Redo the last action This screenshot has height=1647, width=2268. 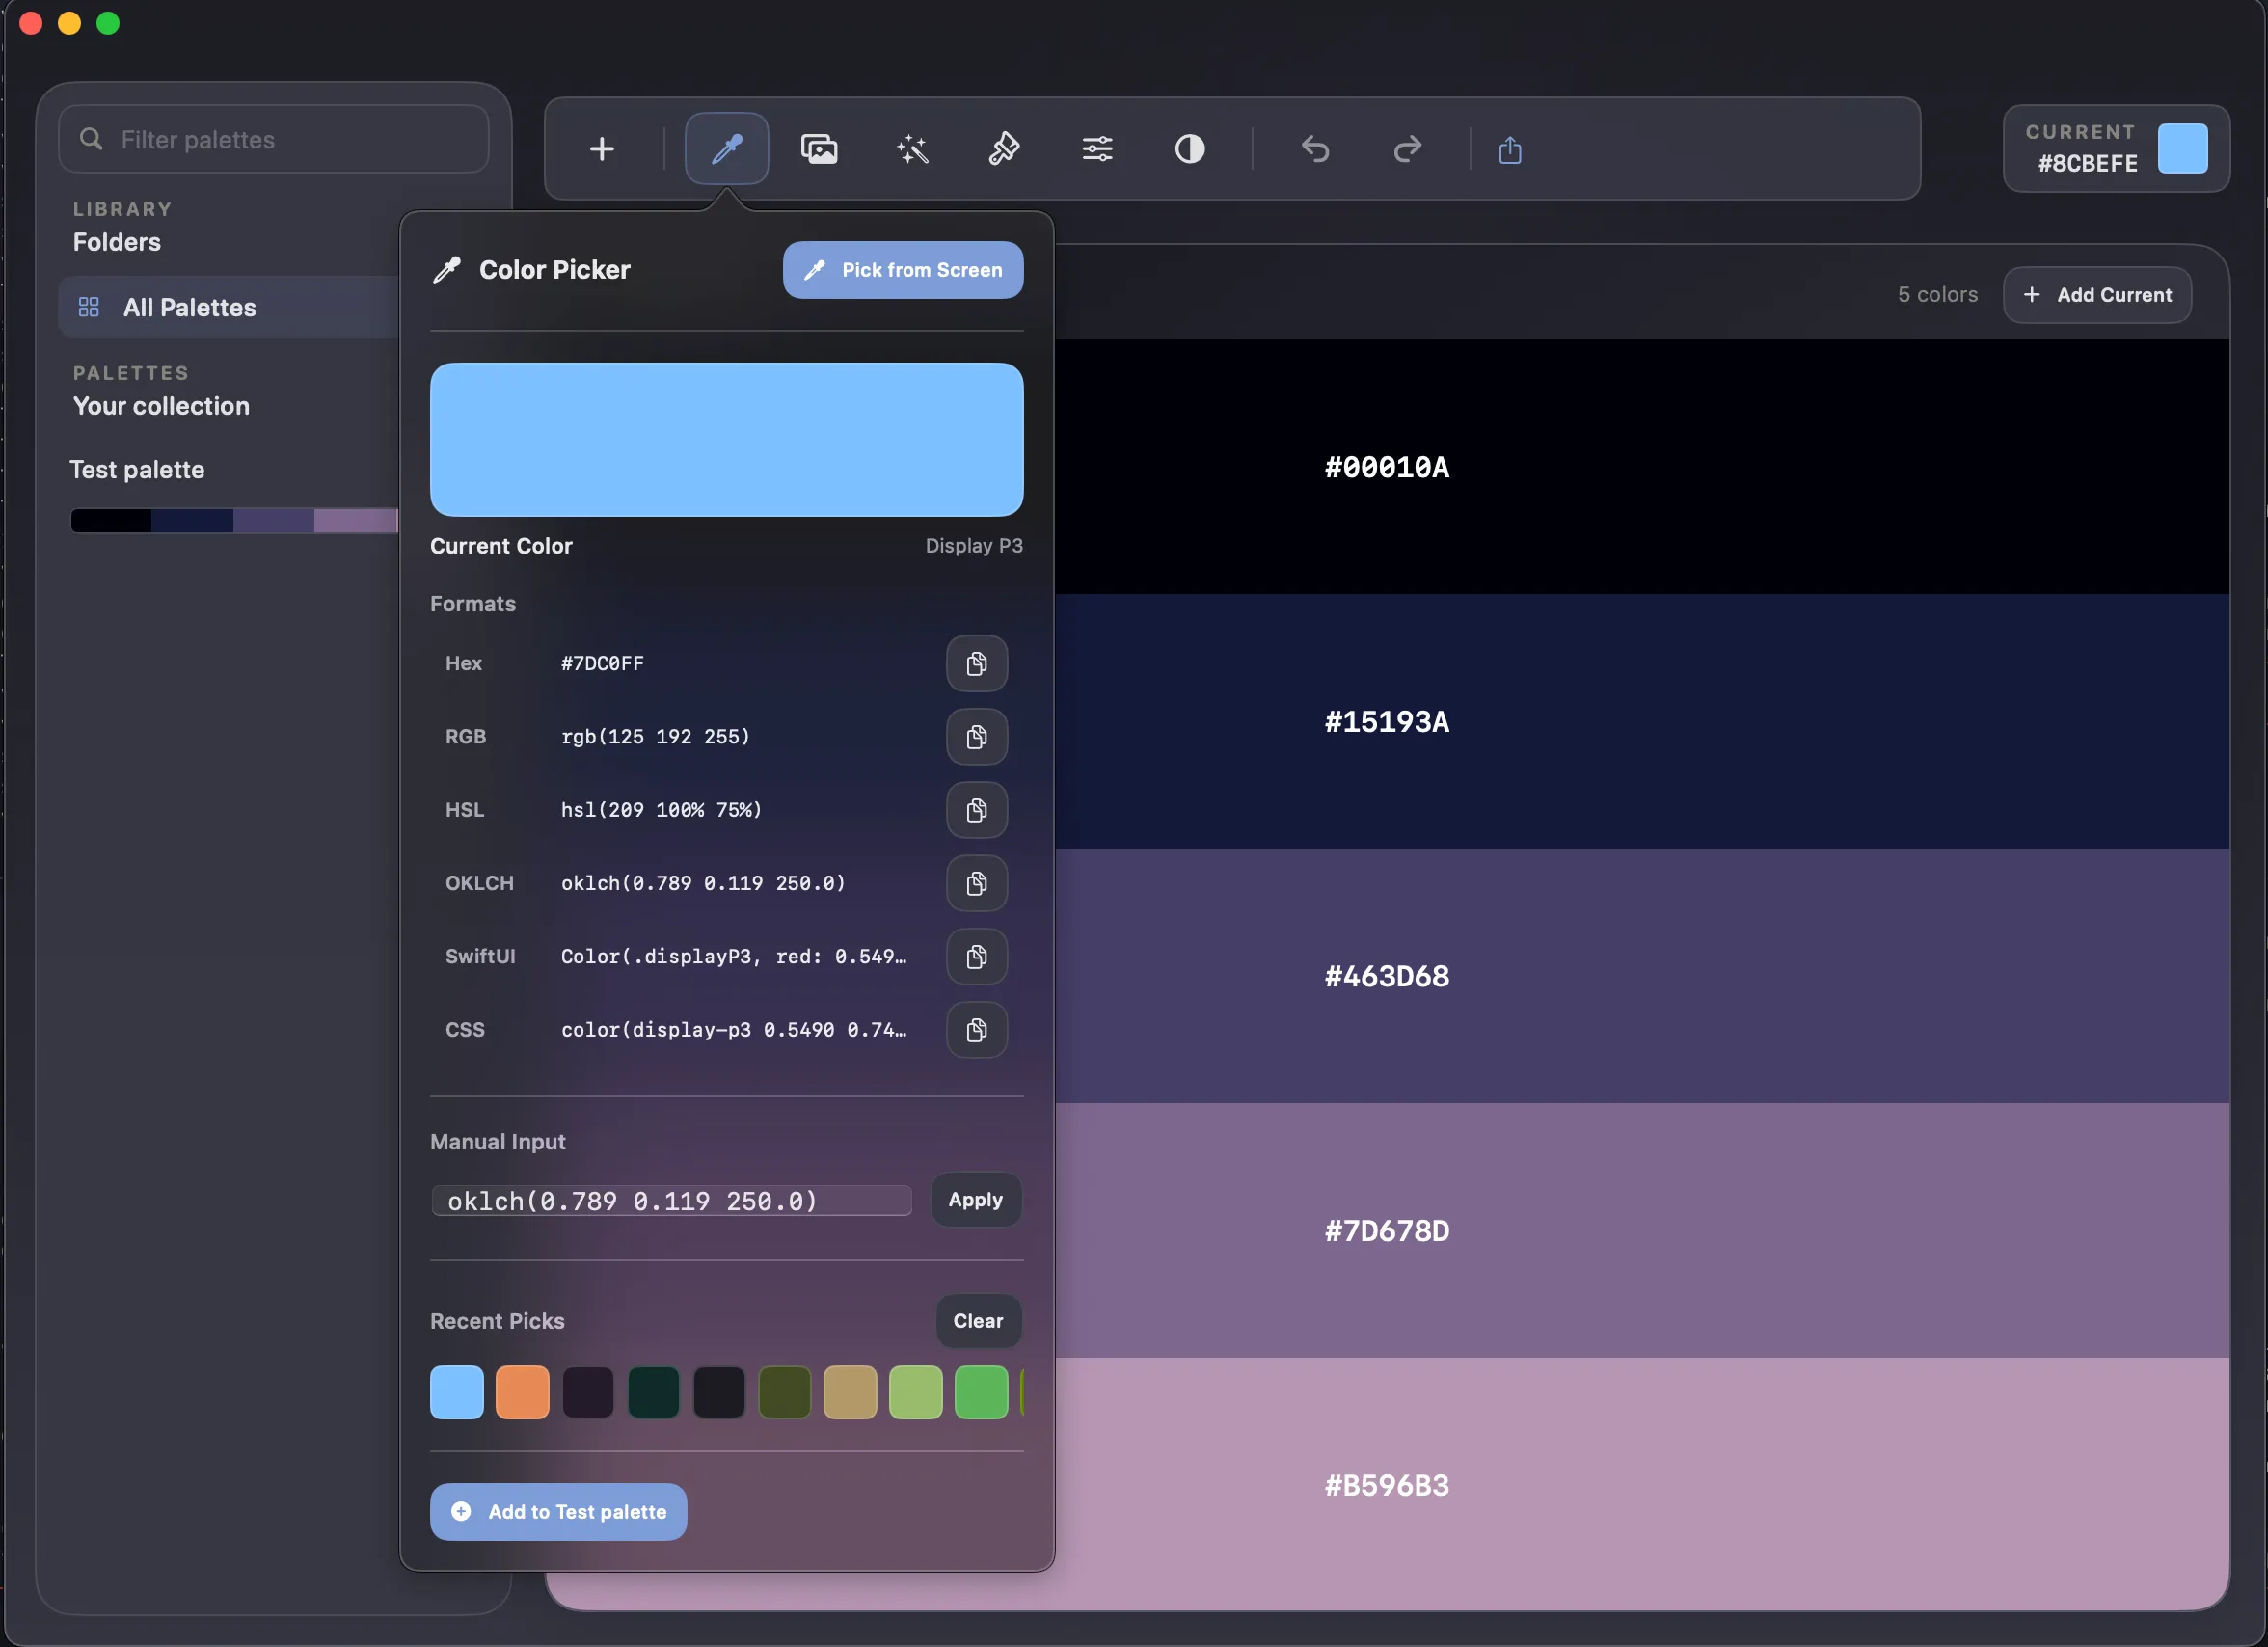[1406, 149]
